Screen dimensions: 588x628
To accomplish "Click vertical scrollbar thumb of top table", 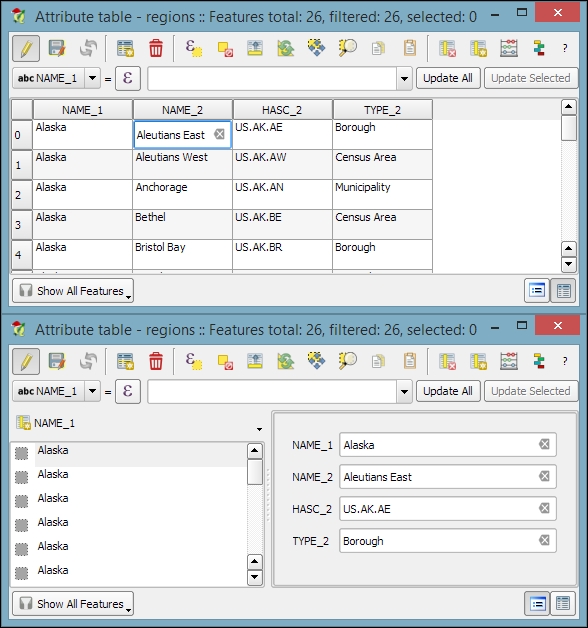I will coord(568,128).
